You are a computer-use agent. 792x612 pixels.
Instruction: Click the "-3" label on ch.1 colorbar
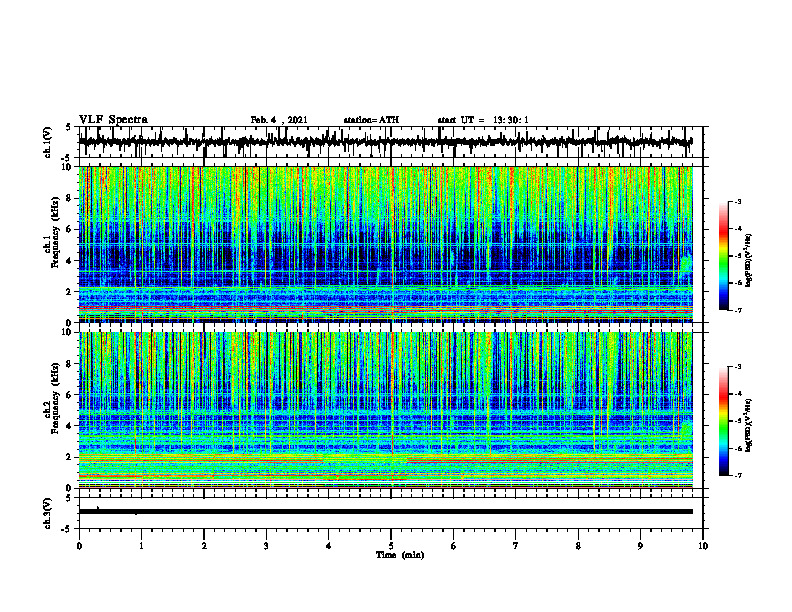[x=738, y=202]
